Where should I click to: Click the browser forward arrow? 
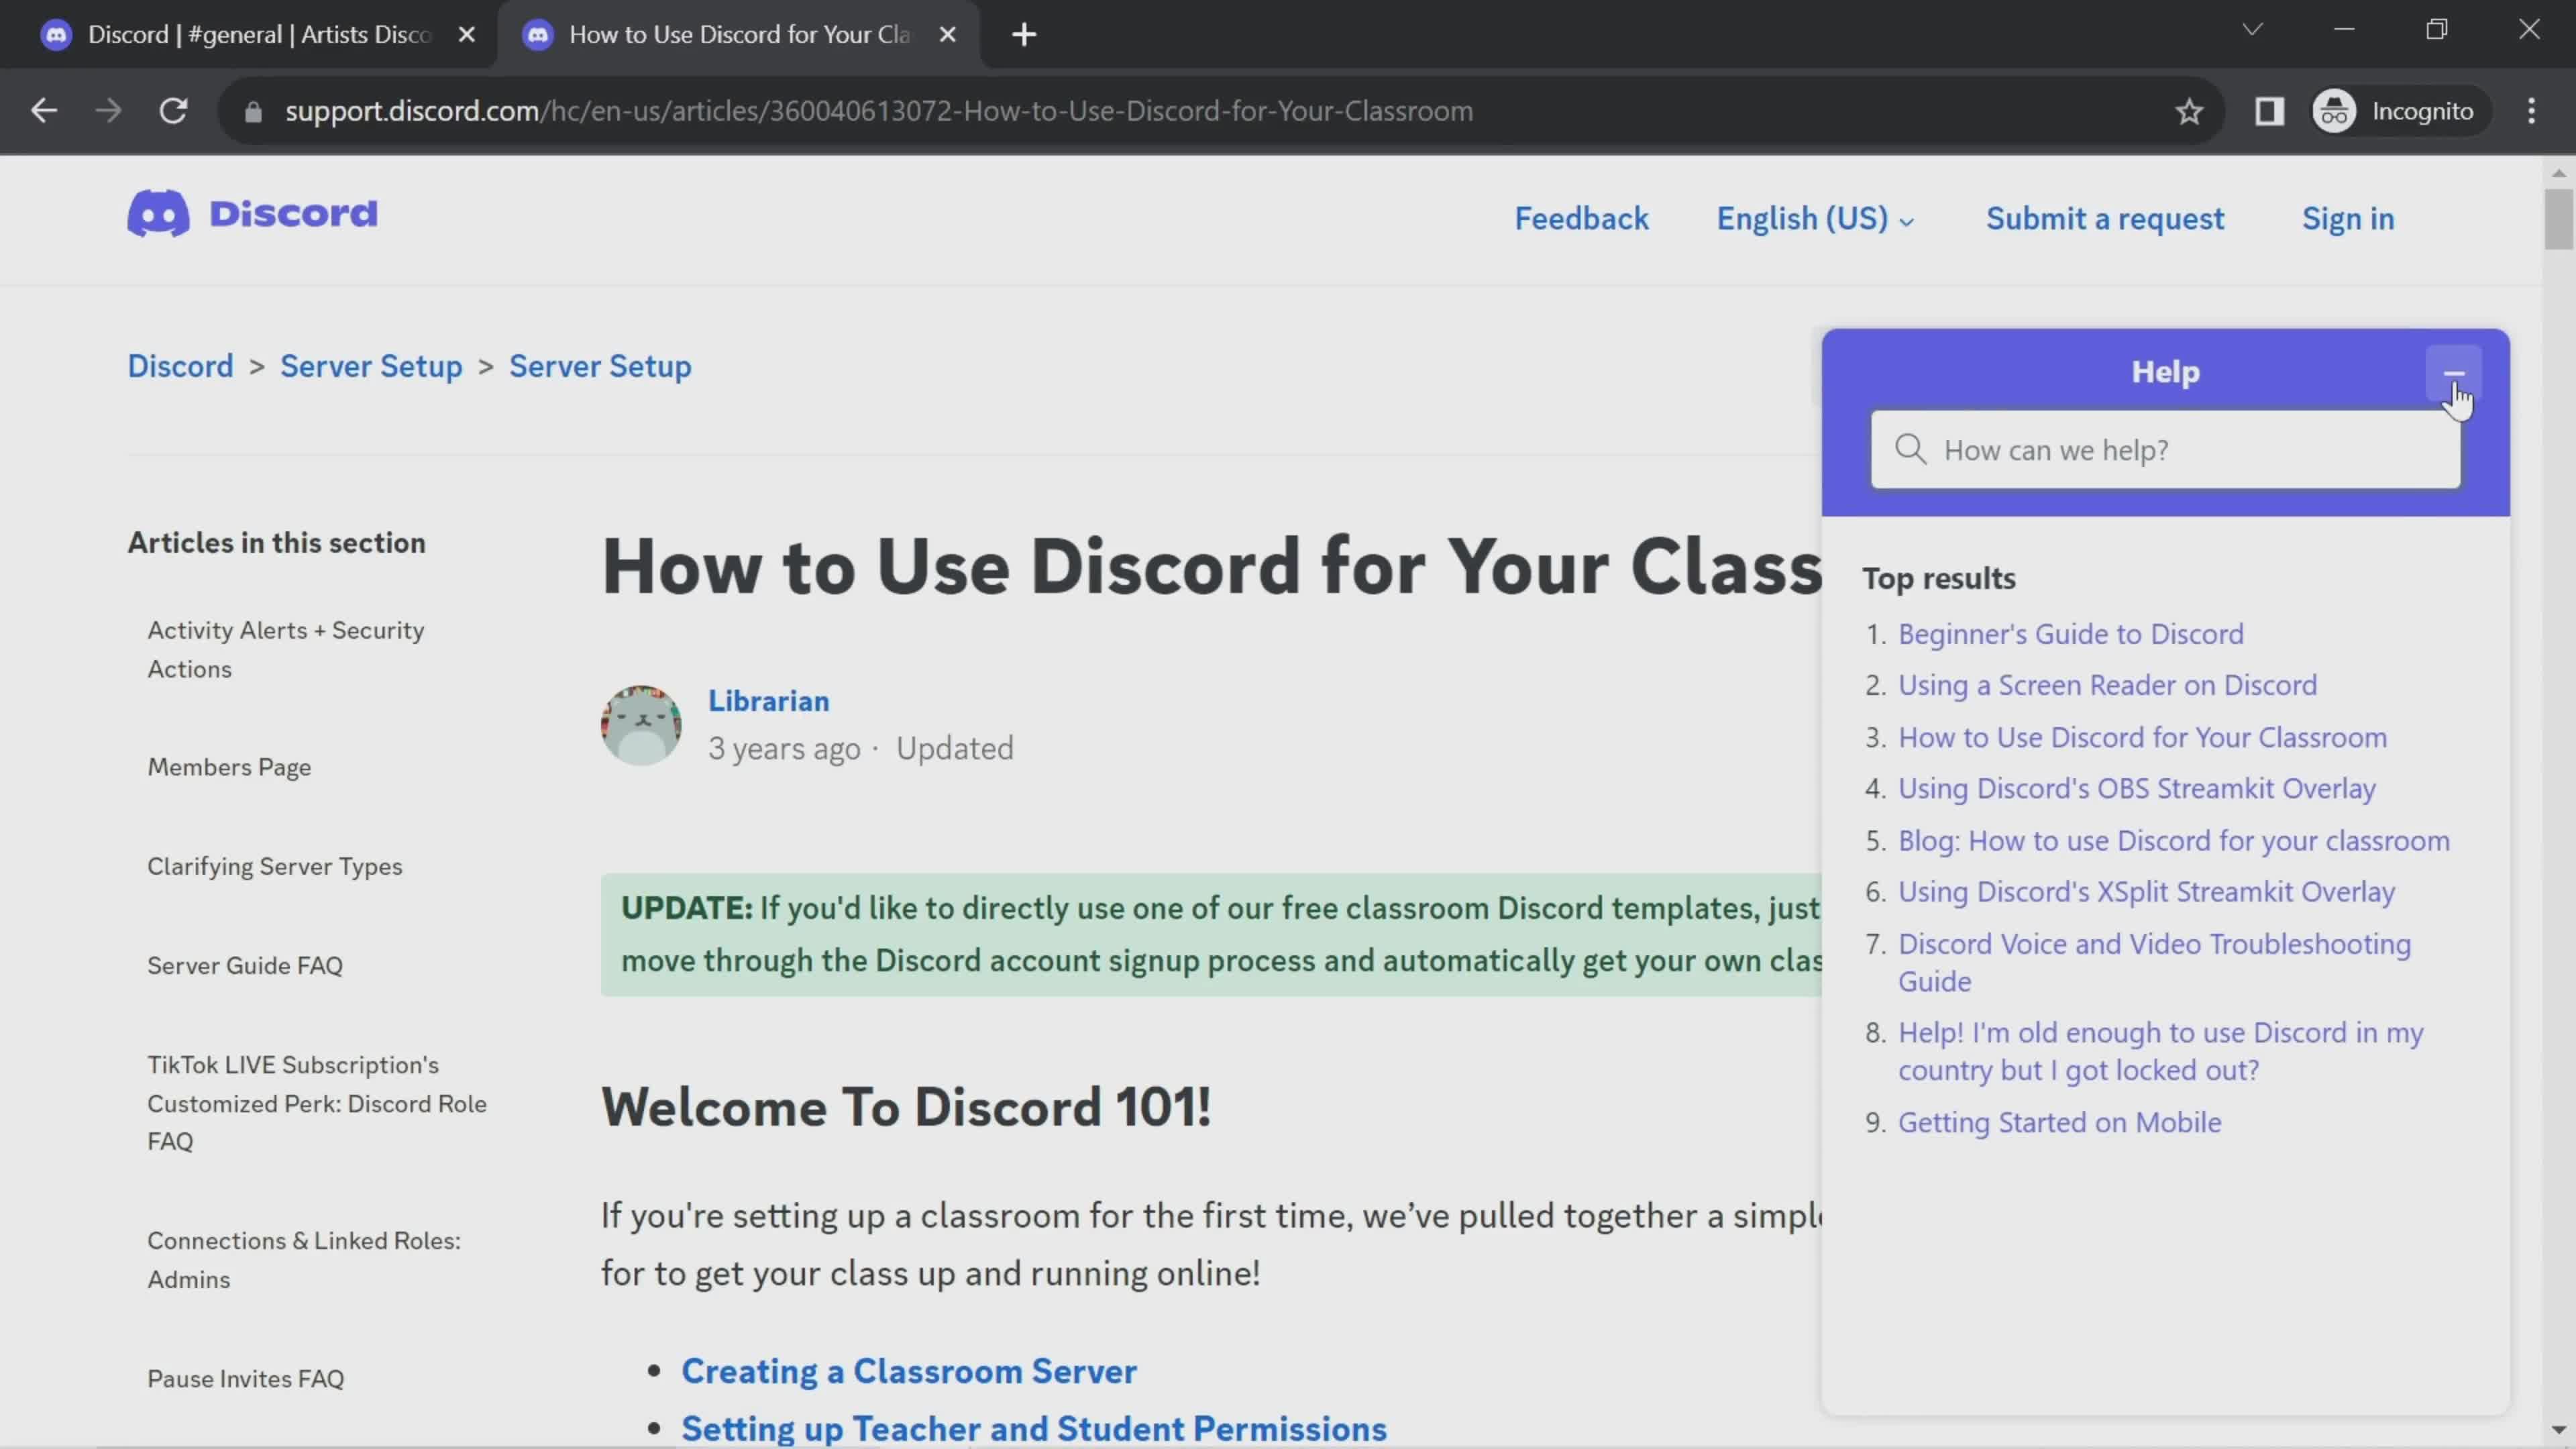click(x=108, y=111)
